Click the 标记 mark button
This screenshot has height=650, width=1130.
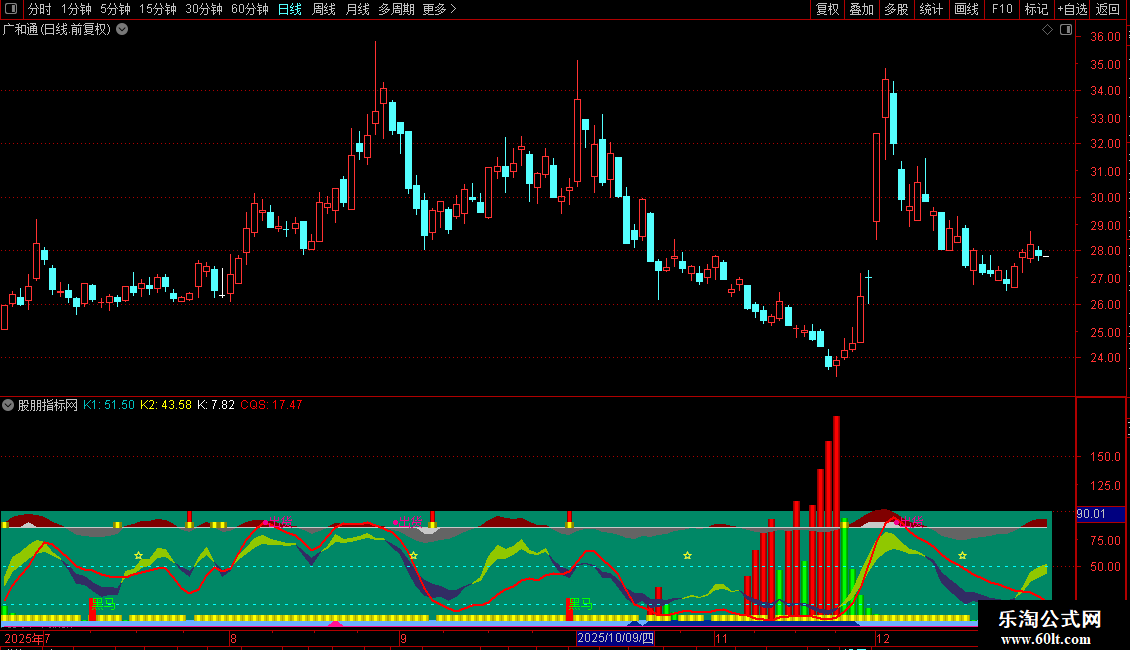coord(1036,9)
